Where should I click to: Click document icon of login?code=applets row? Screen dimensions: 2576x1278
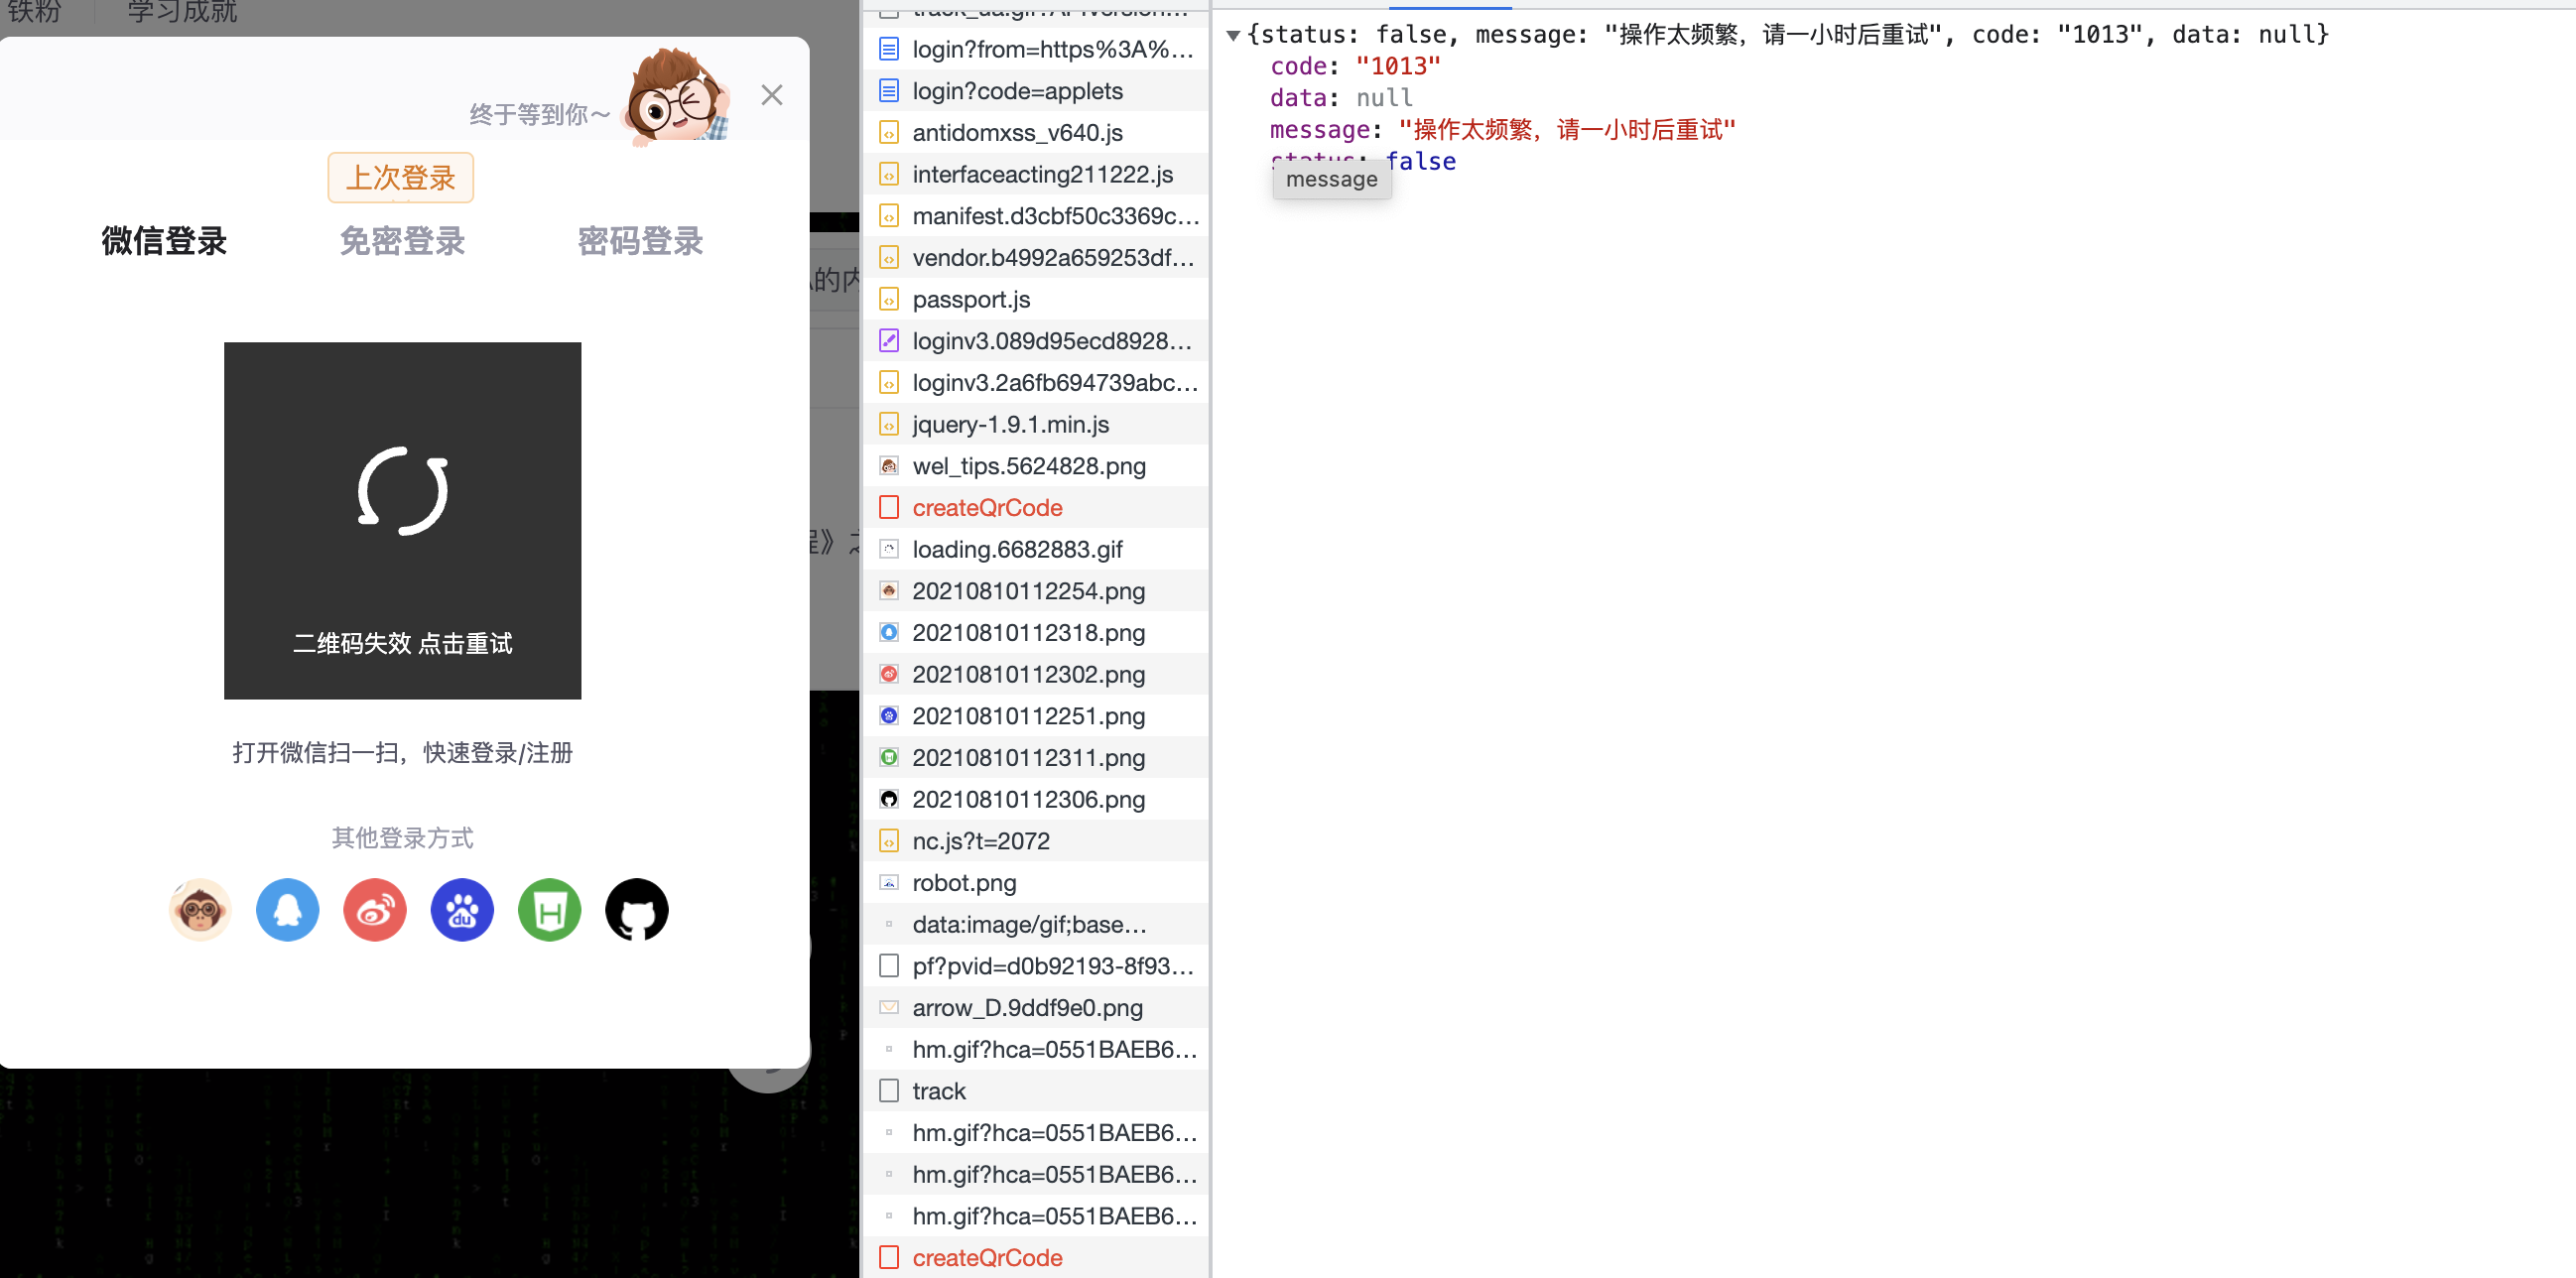888,91
